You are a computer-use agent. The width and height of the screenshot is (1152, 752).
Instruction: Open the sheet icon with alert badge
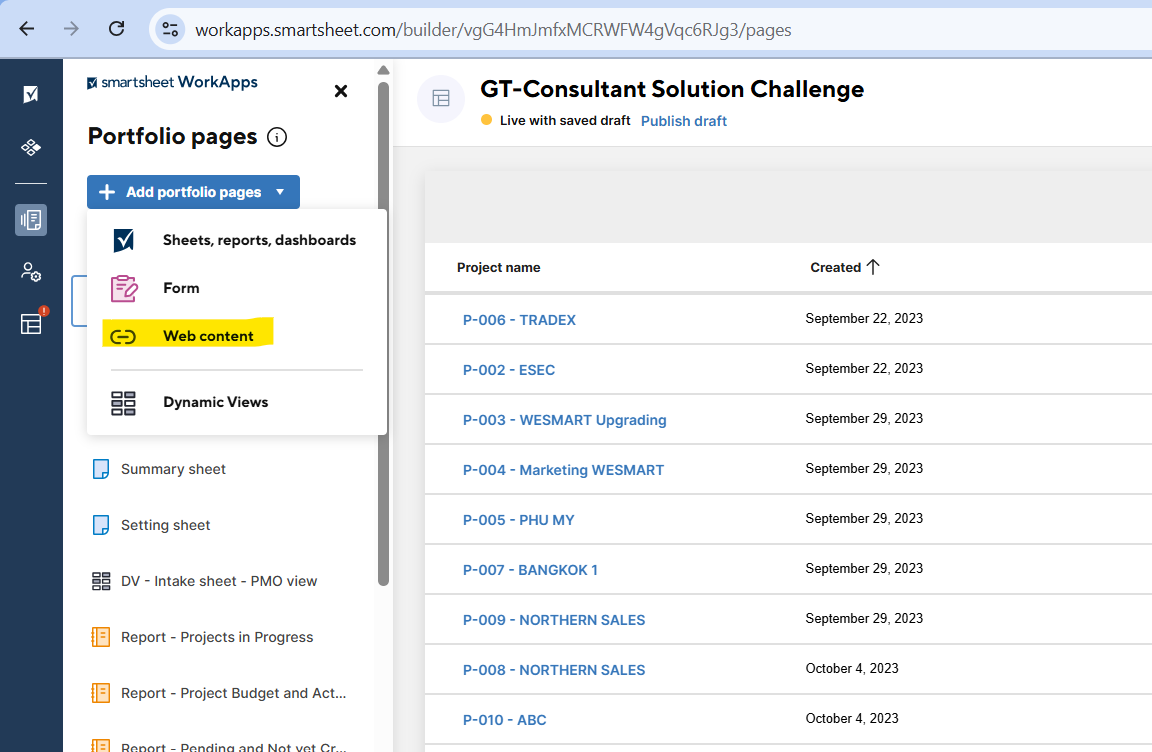click(x=32, y=322)
